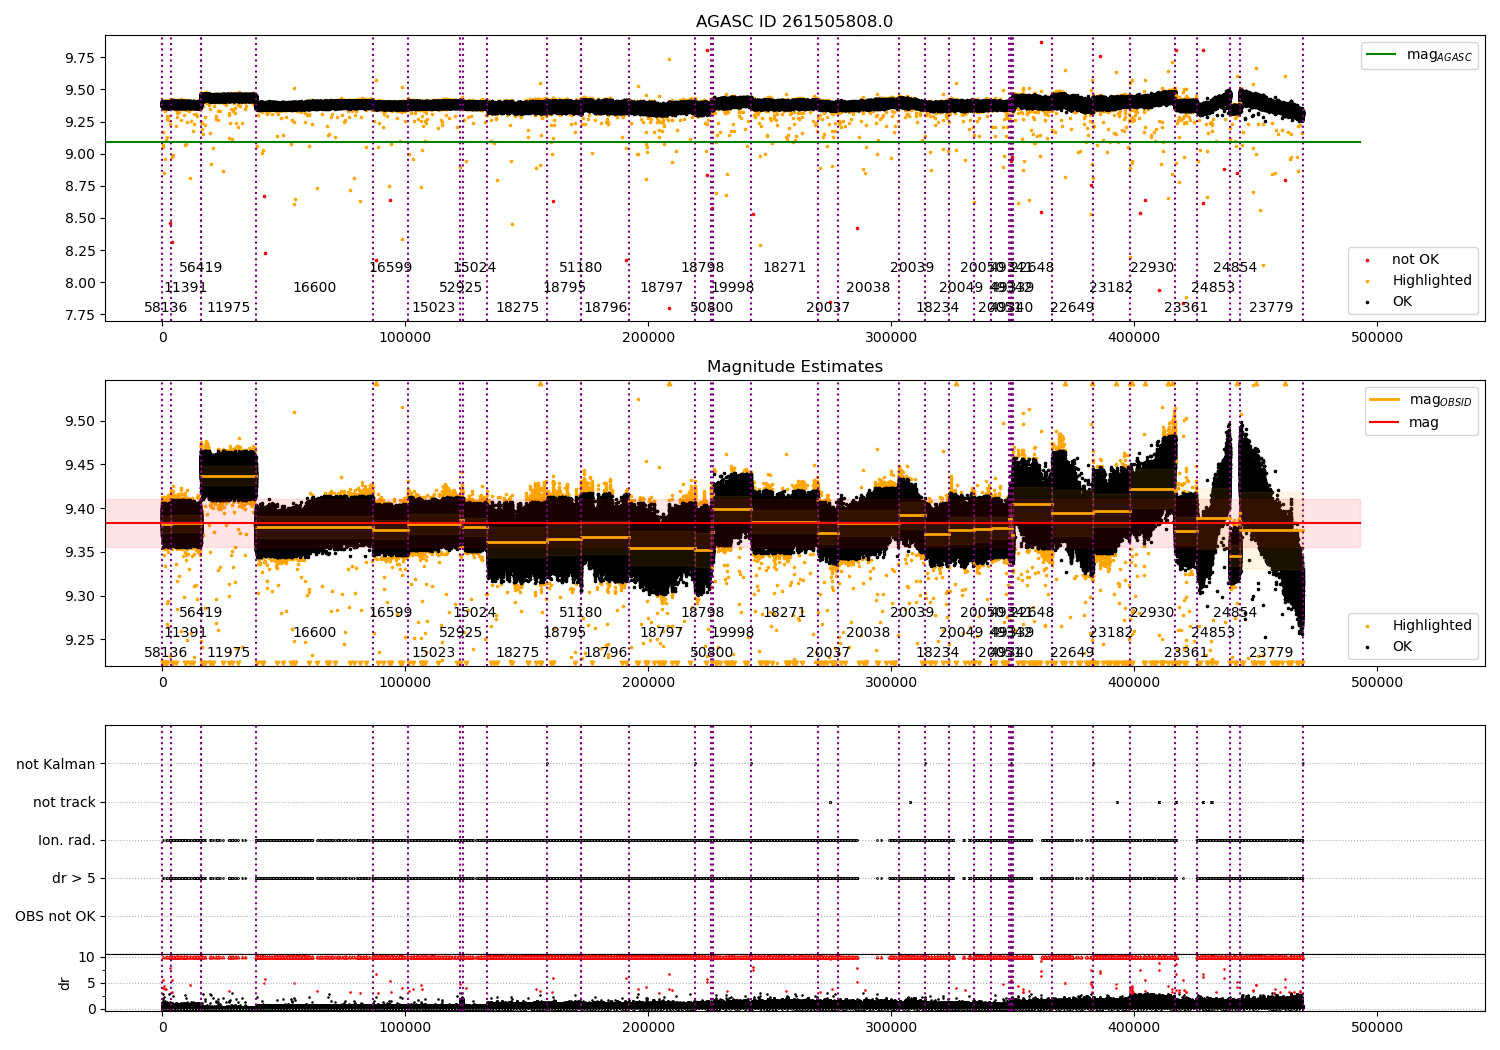
Task: Click the 500000 x-tick under the bottom plot
Action: [x=1377, y=1027]
